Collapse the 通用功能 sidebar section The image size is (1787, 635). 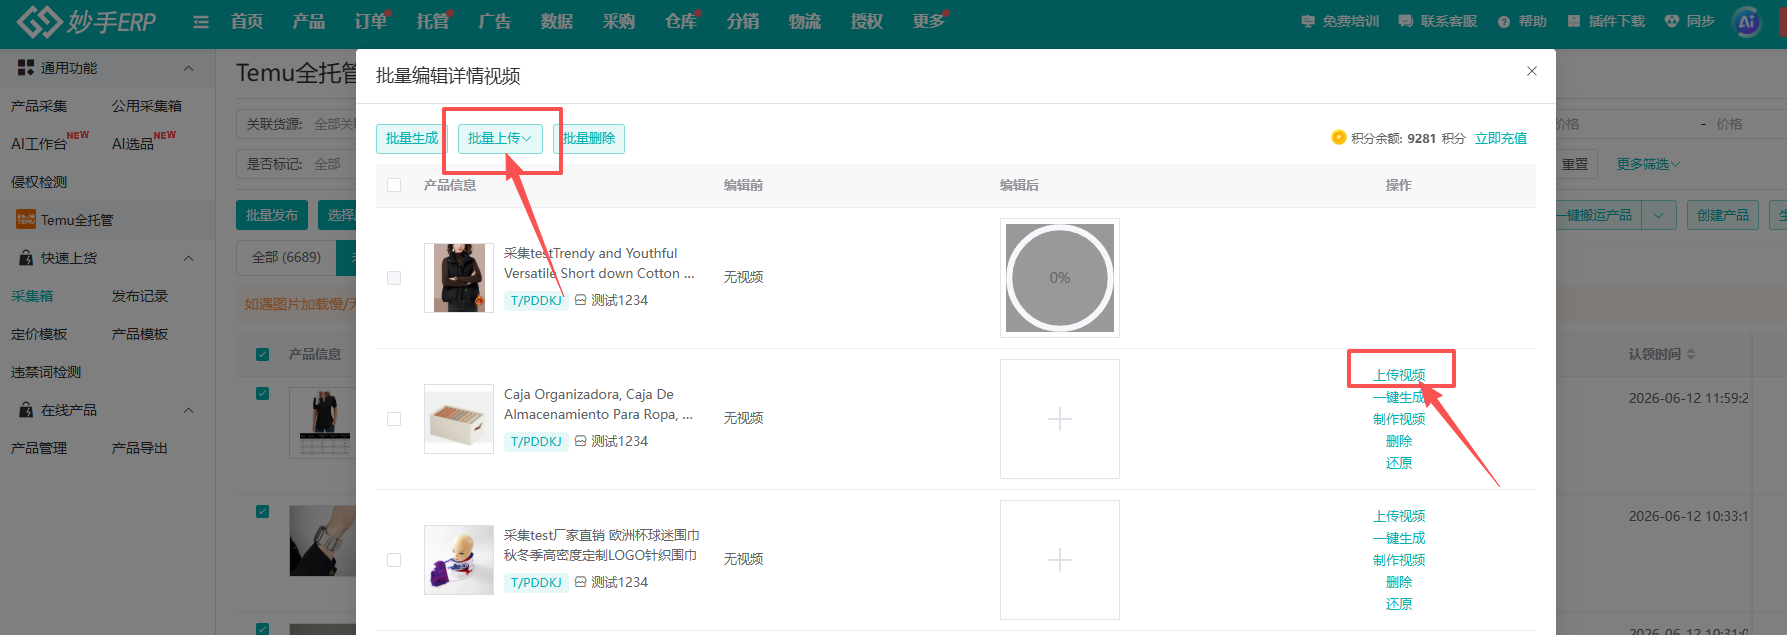188,68
